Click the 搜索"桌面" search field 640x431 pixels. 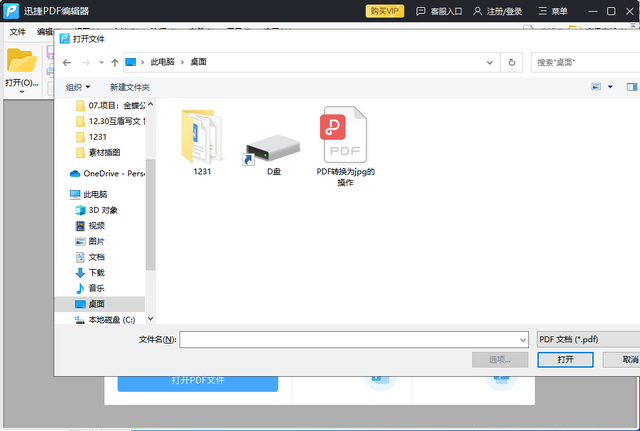(585, 62)
